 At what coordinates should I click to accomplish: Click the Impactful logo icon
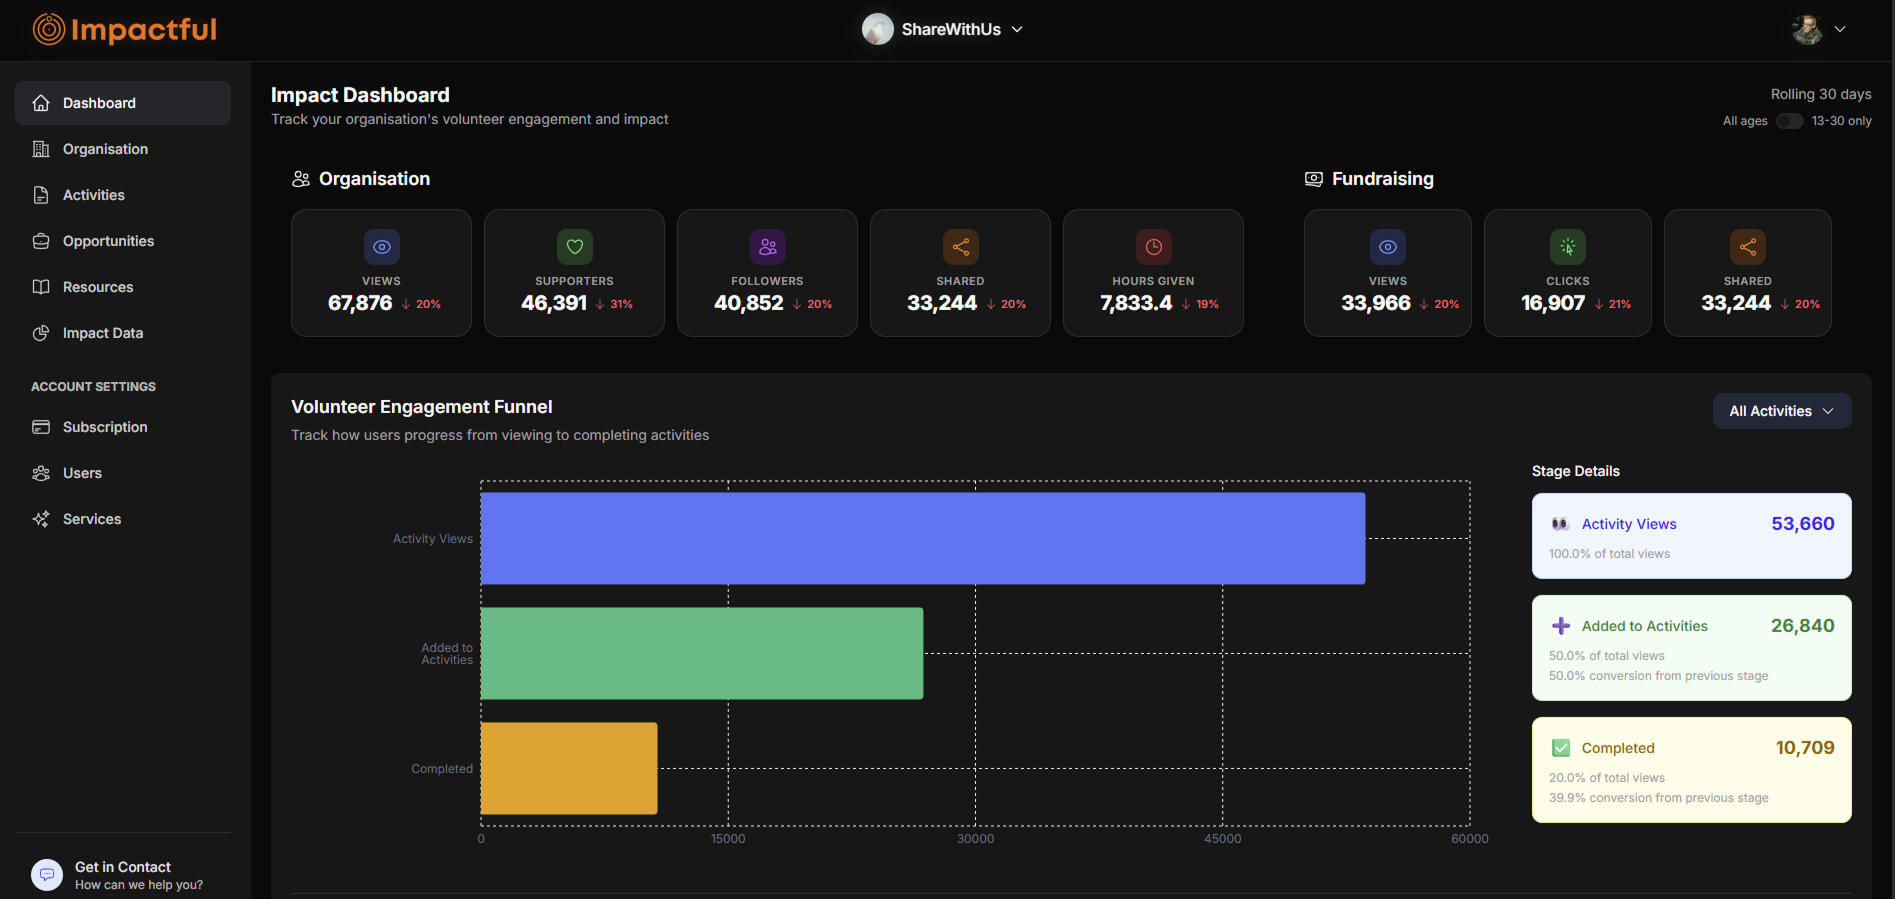(x=48, y=30)
